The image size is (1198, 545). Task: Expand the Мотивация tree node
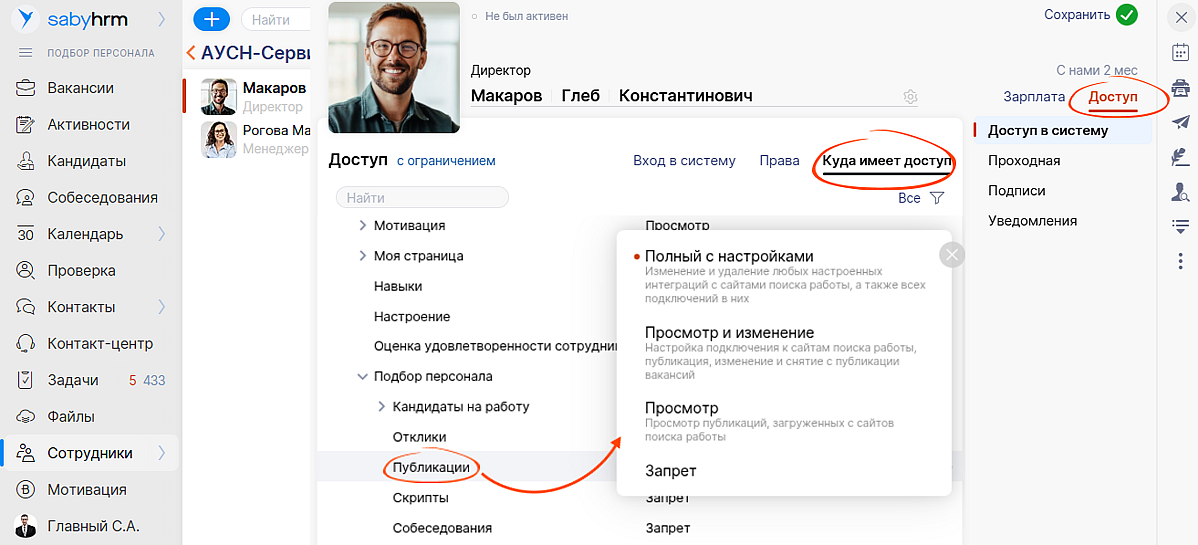(362, 226)
